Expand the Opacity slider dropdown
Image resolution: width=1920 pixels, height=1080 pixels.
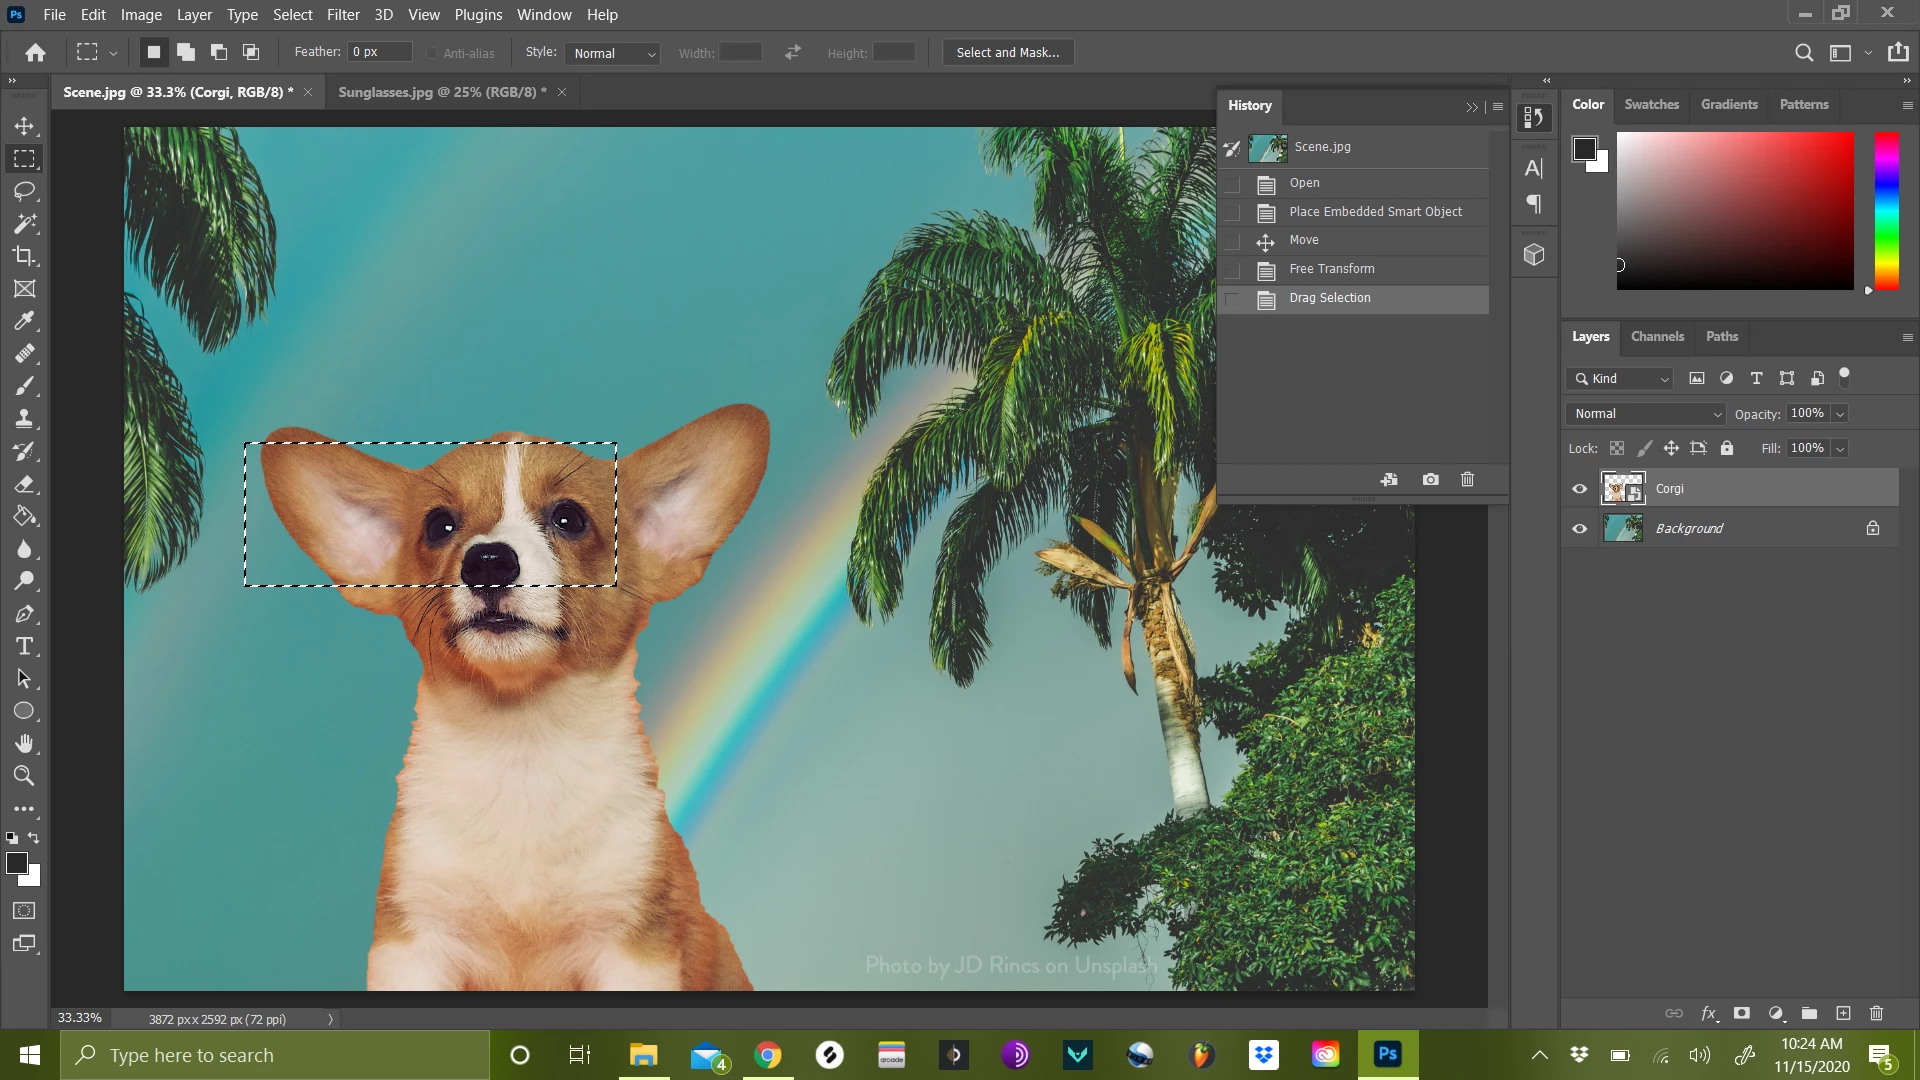click(1840, 414)
